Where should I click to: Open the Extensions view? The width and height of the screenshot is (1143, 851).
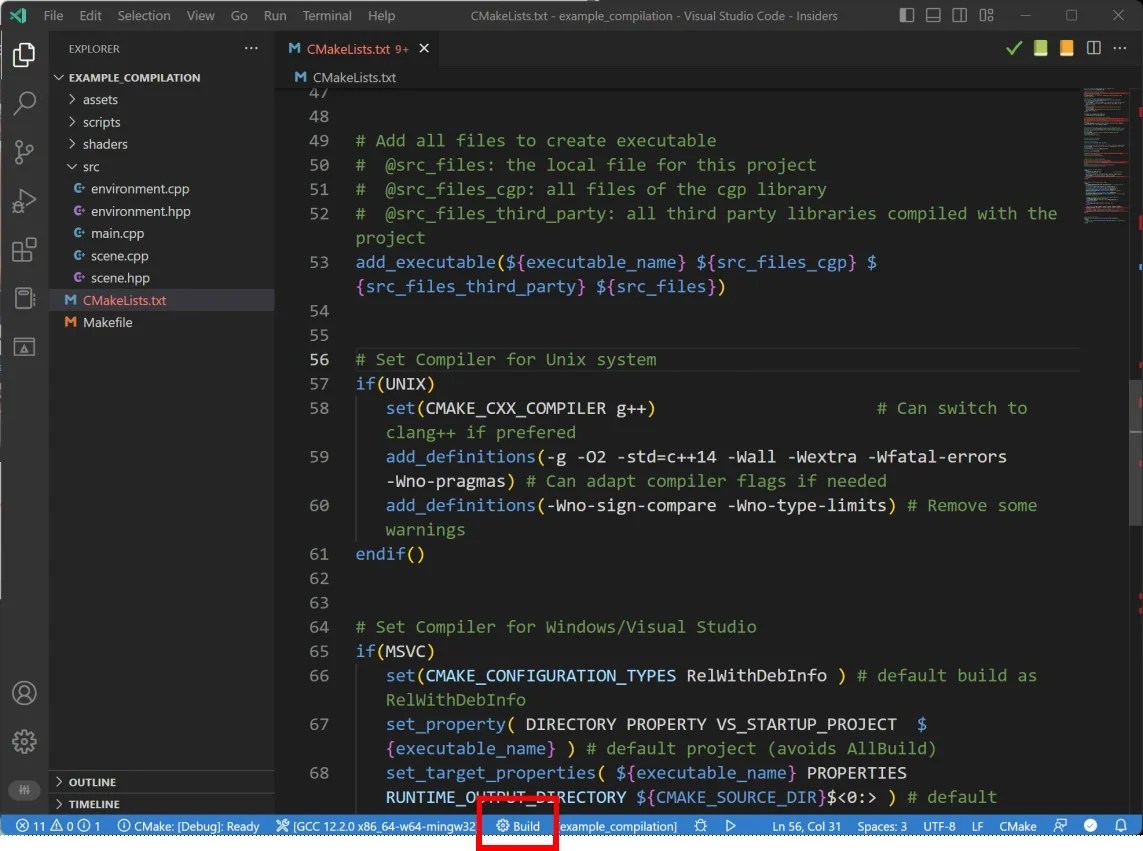24,249
